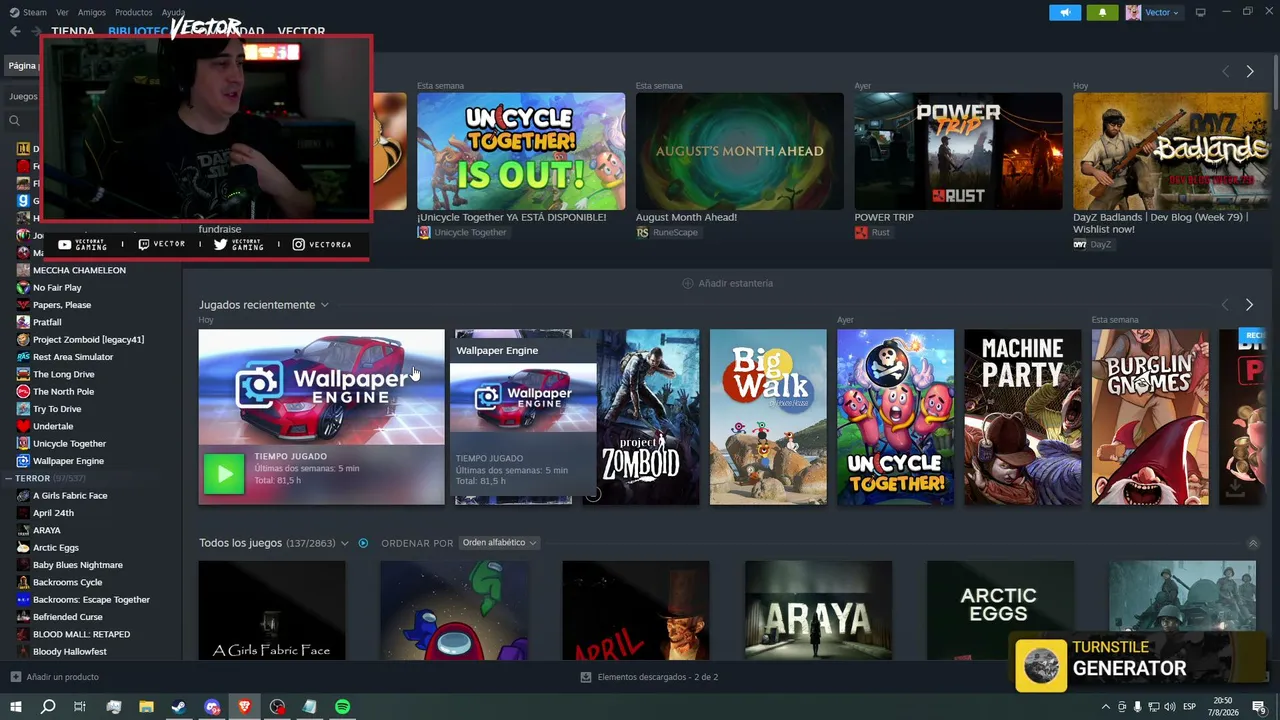Open the Windows Start menu

pos(15,707)
